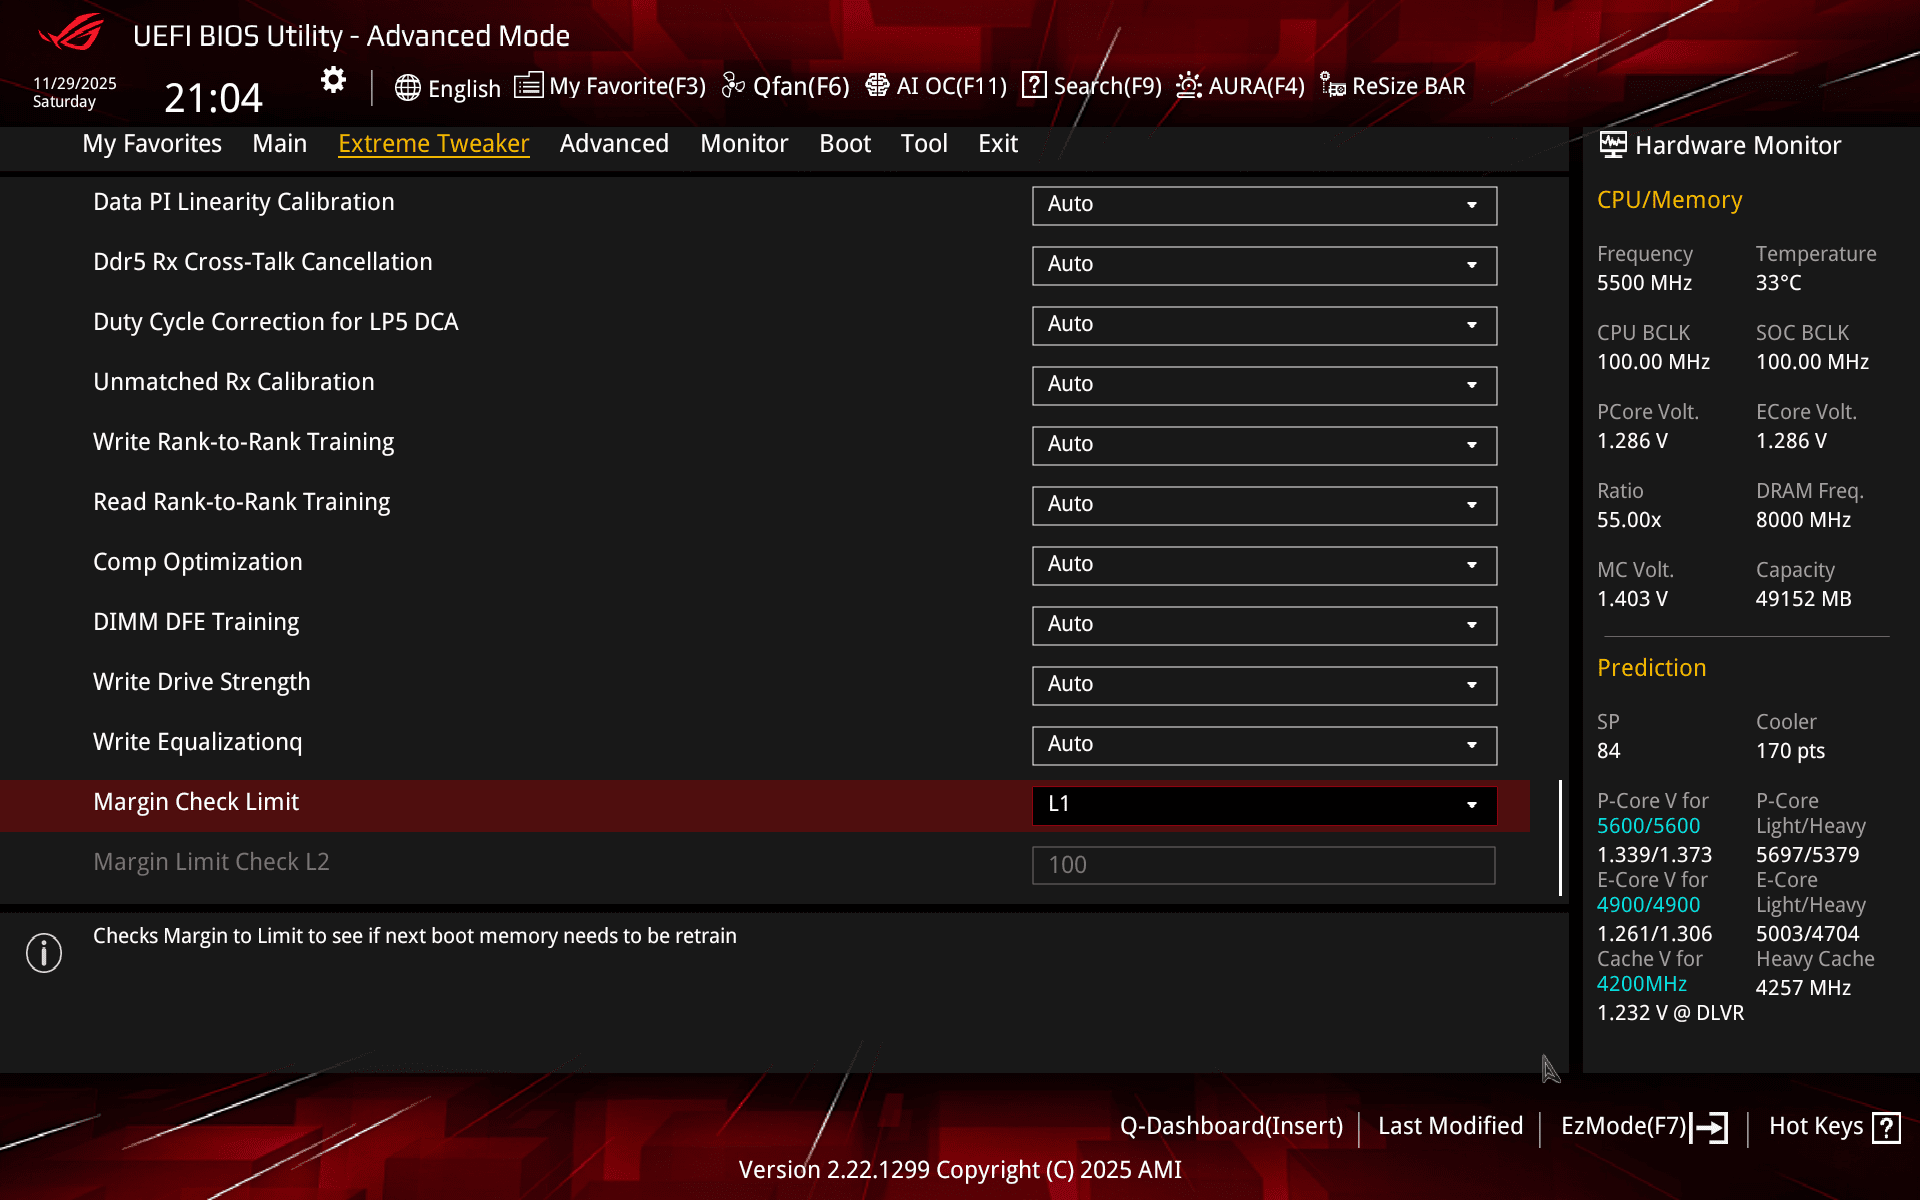Open Q-Dashboard from bottom bar
1920x1200 pixels.
pos(1231,1126)
